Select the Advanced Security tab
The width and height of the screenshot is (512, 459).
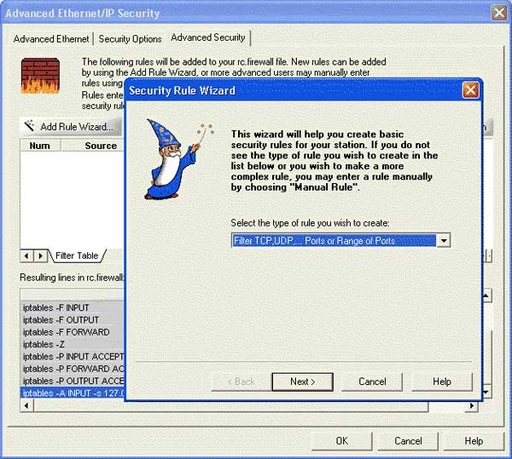click(208, 38)
